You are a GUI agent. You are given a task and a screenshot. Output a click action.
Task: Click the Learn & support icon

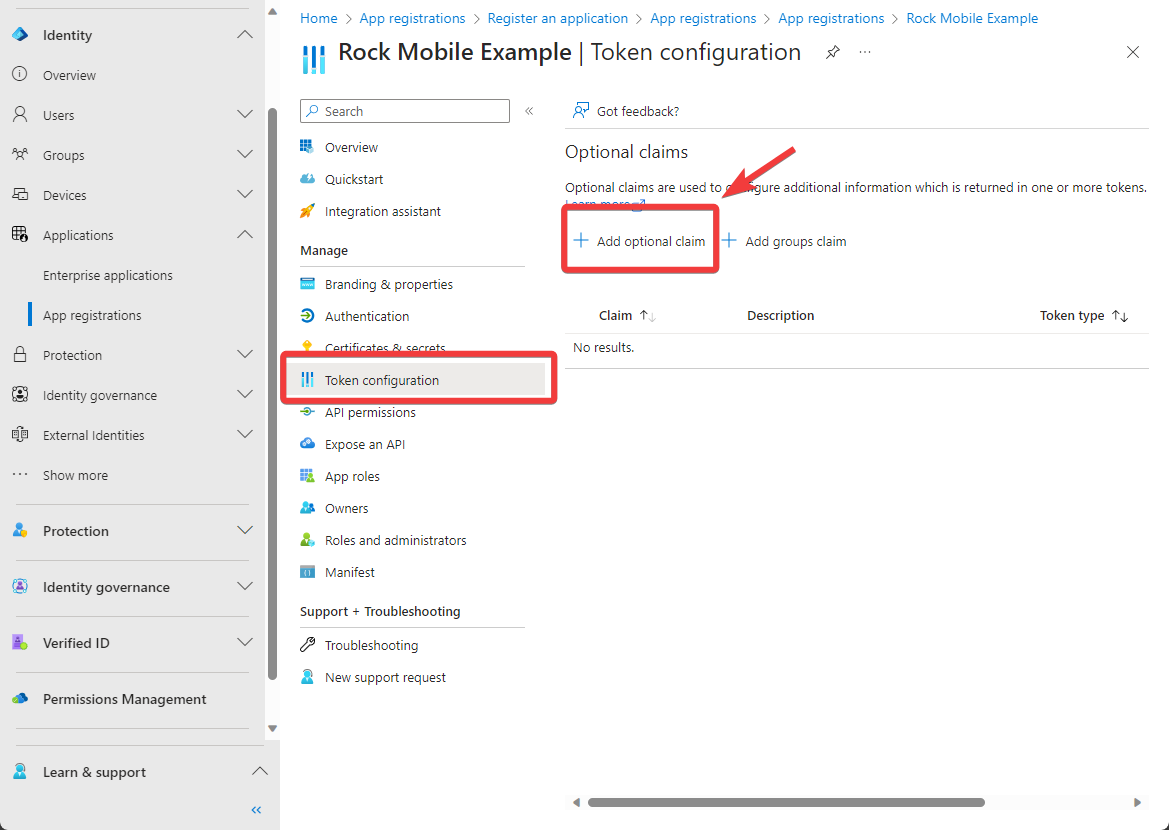tap(20, 772)
